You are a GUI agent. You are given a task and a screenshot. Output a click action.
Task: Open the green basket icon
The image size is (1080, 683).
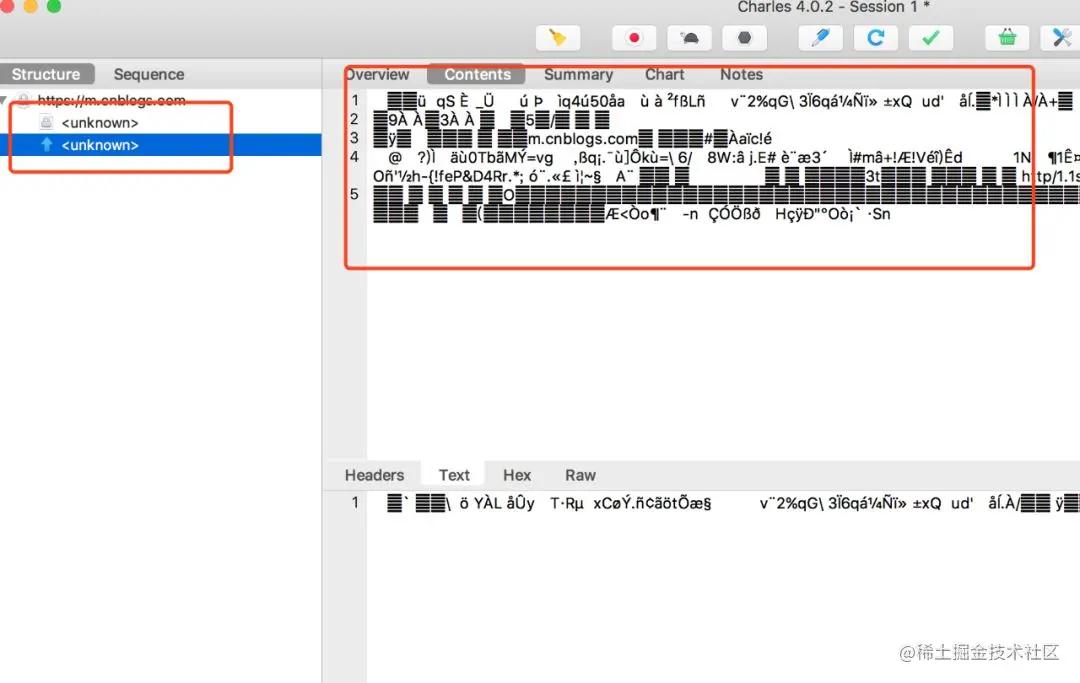click(x=1007, y=38)
